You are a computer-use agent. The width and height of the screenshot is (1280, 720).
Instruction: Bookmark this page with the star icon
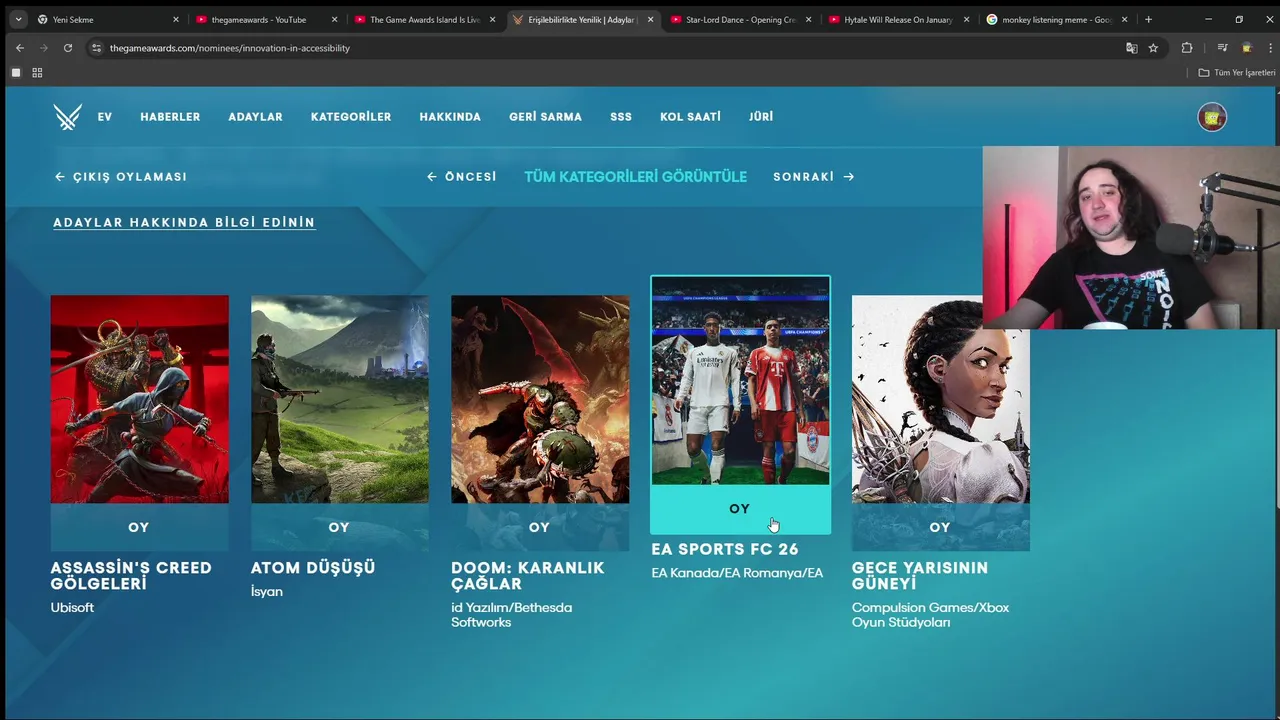pos(1153,48)
